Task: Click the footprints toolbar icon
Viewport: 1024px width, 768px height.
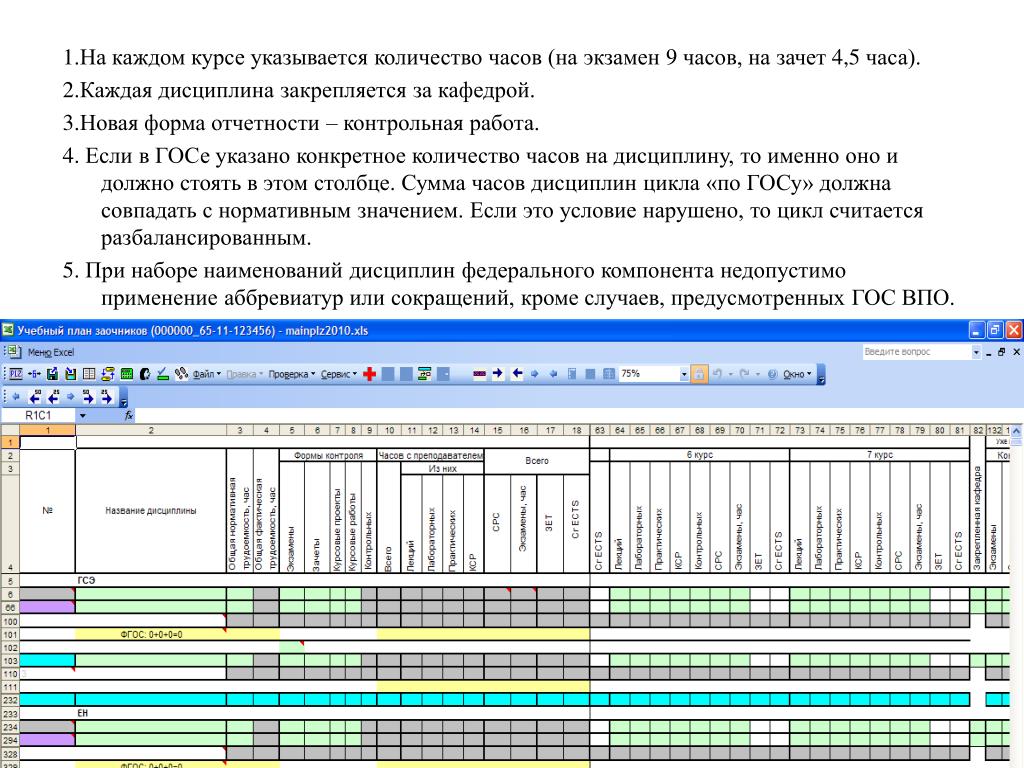Action: pos(182,374)
